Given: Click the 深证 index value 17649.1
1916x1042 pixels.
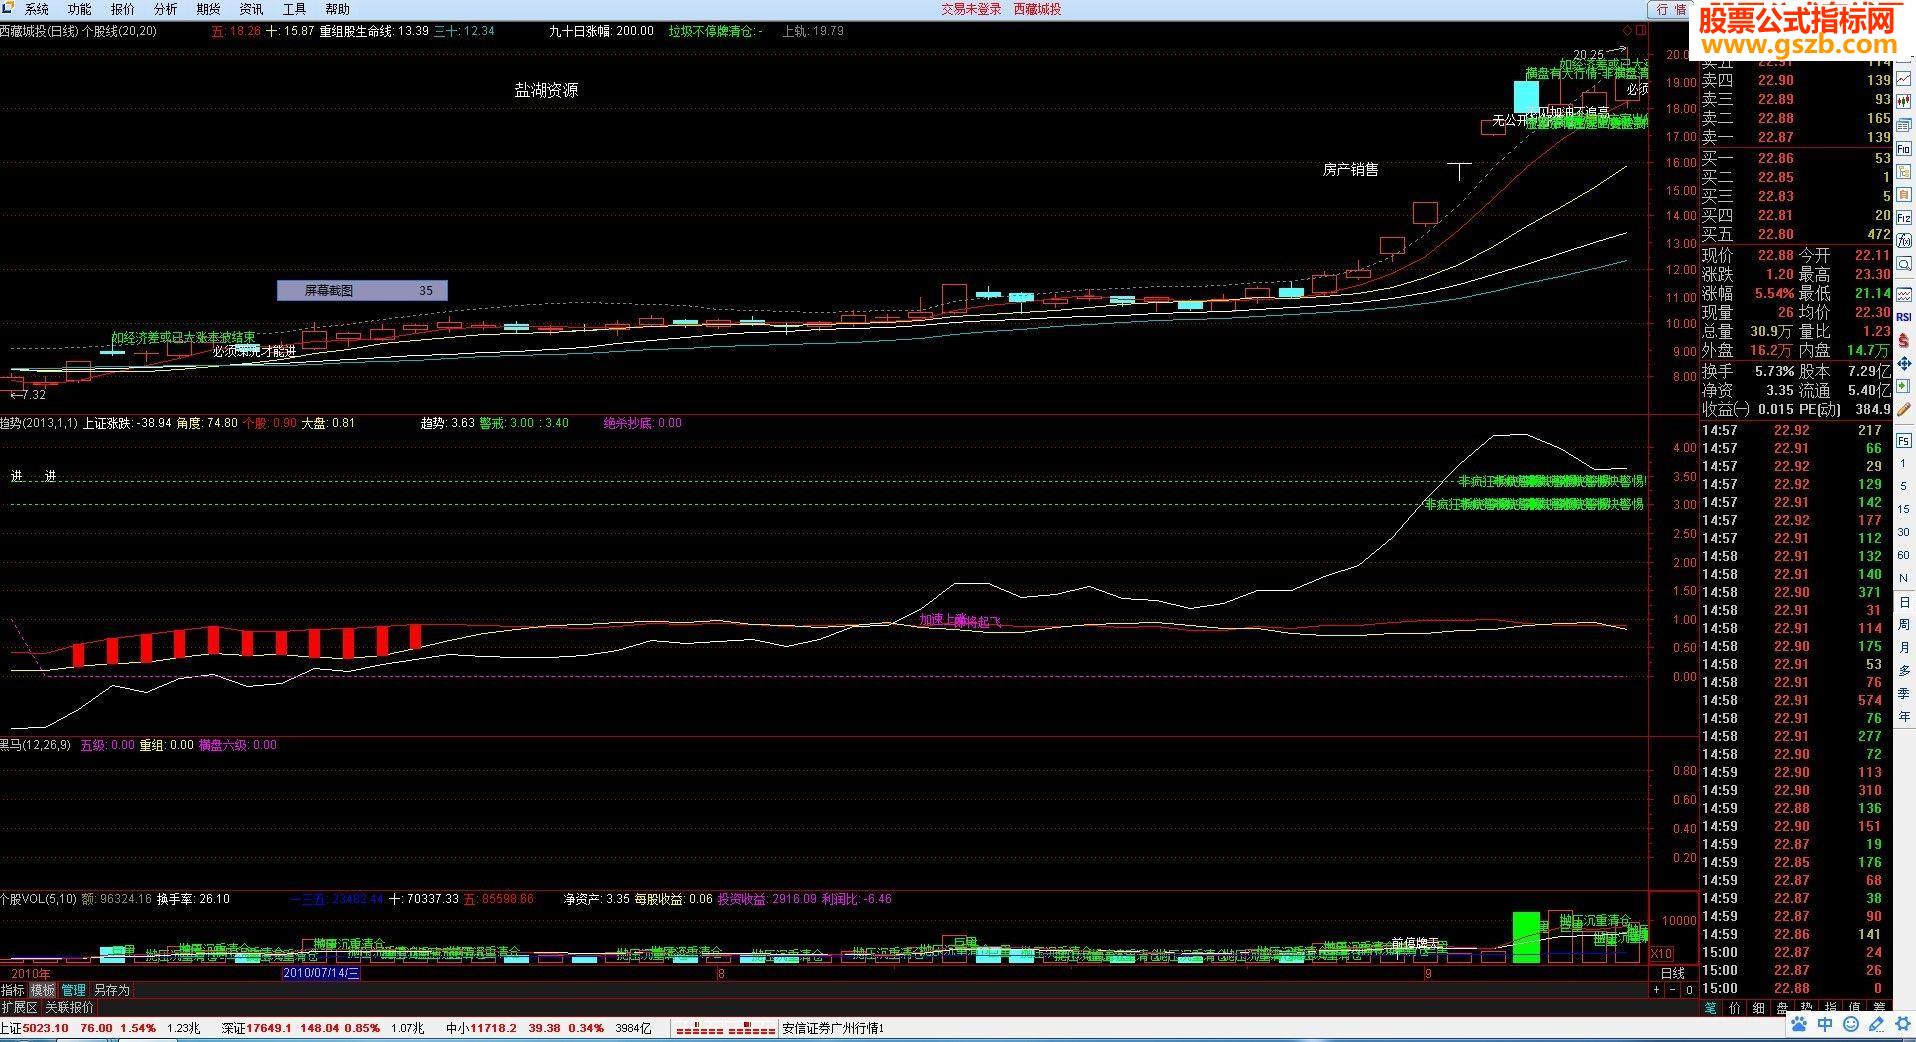Looking at the screenshot, I should pos(270,1028).
